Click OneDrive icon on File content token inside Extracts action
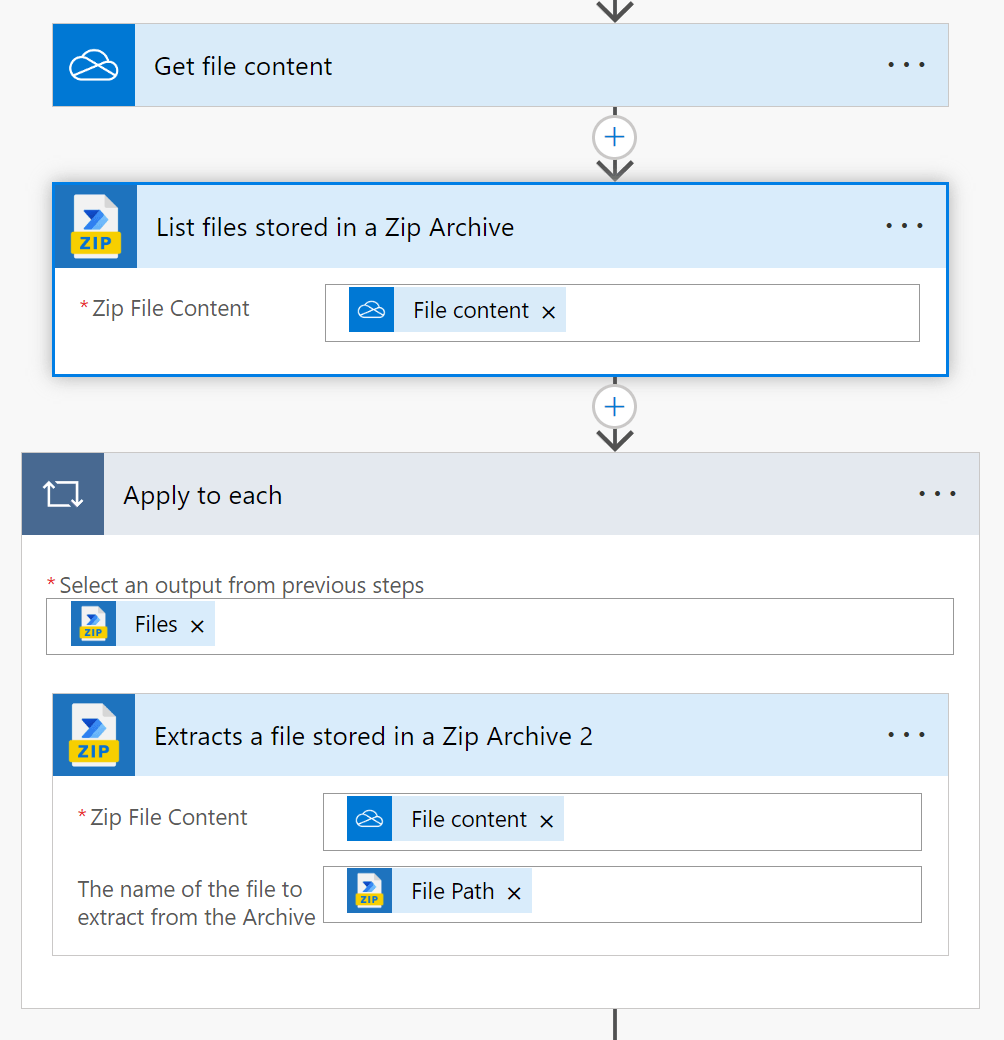The width and height of the screenshot is (1004, 1040). tap(369, 818)
